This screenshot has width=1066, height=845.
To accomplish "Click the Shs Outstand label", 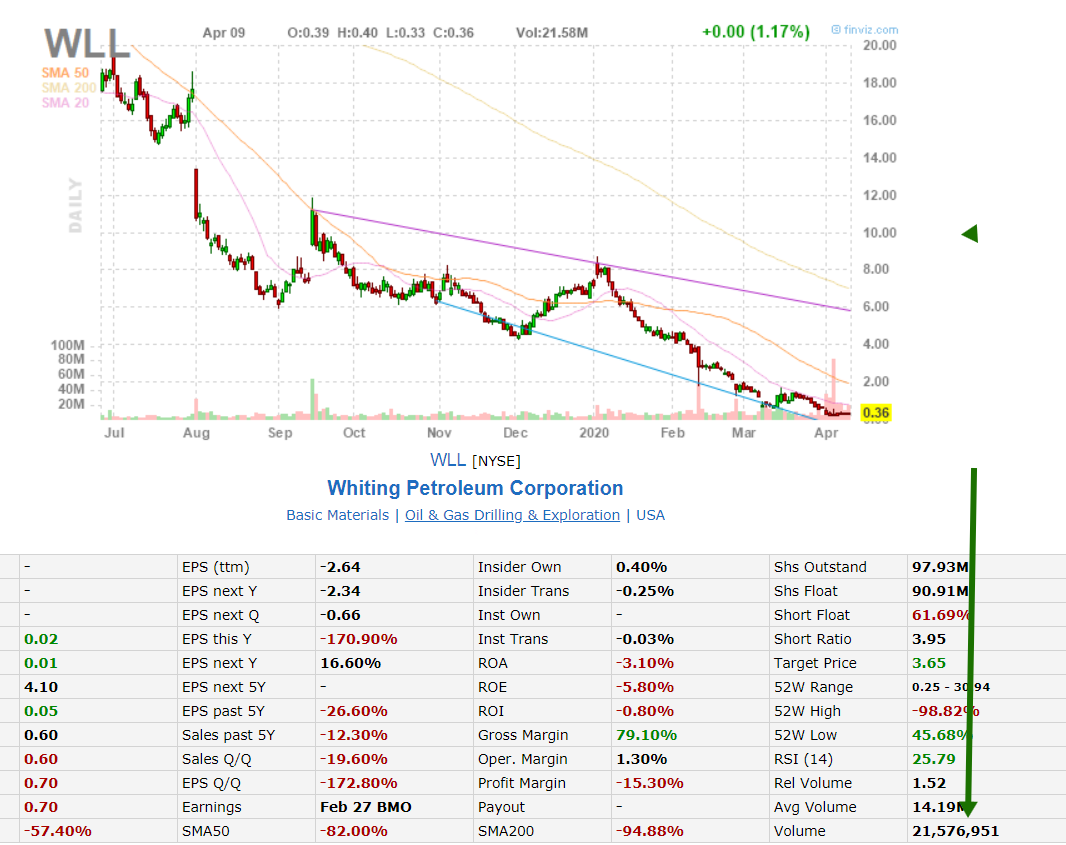I will coord(820,567).
